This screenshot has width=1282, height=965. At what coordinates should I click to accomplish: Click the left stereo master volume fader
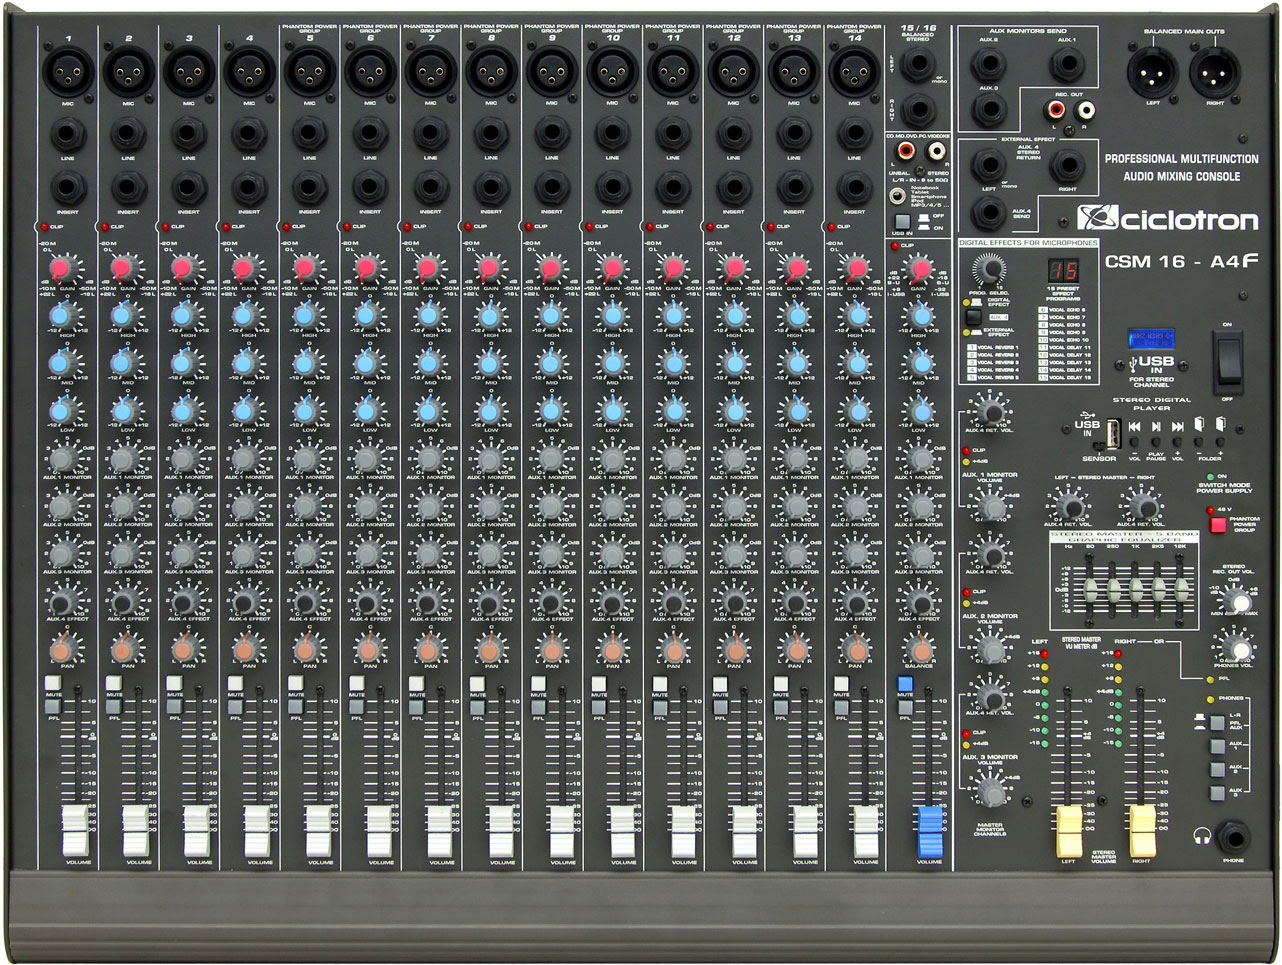(x=1069, y=830)
